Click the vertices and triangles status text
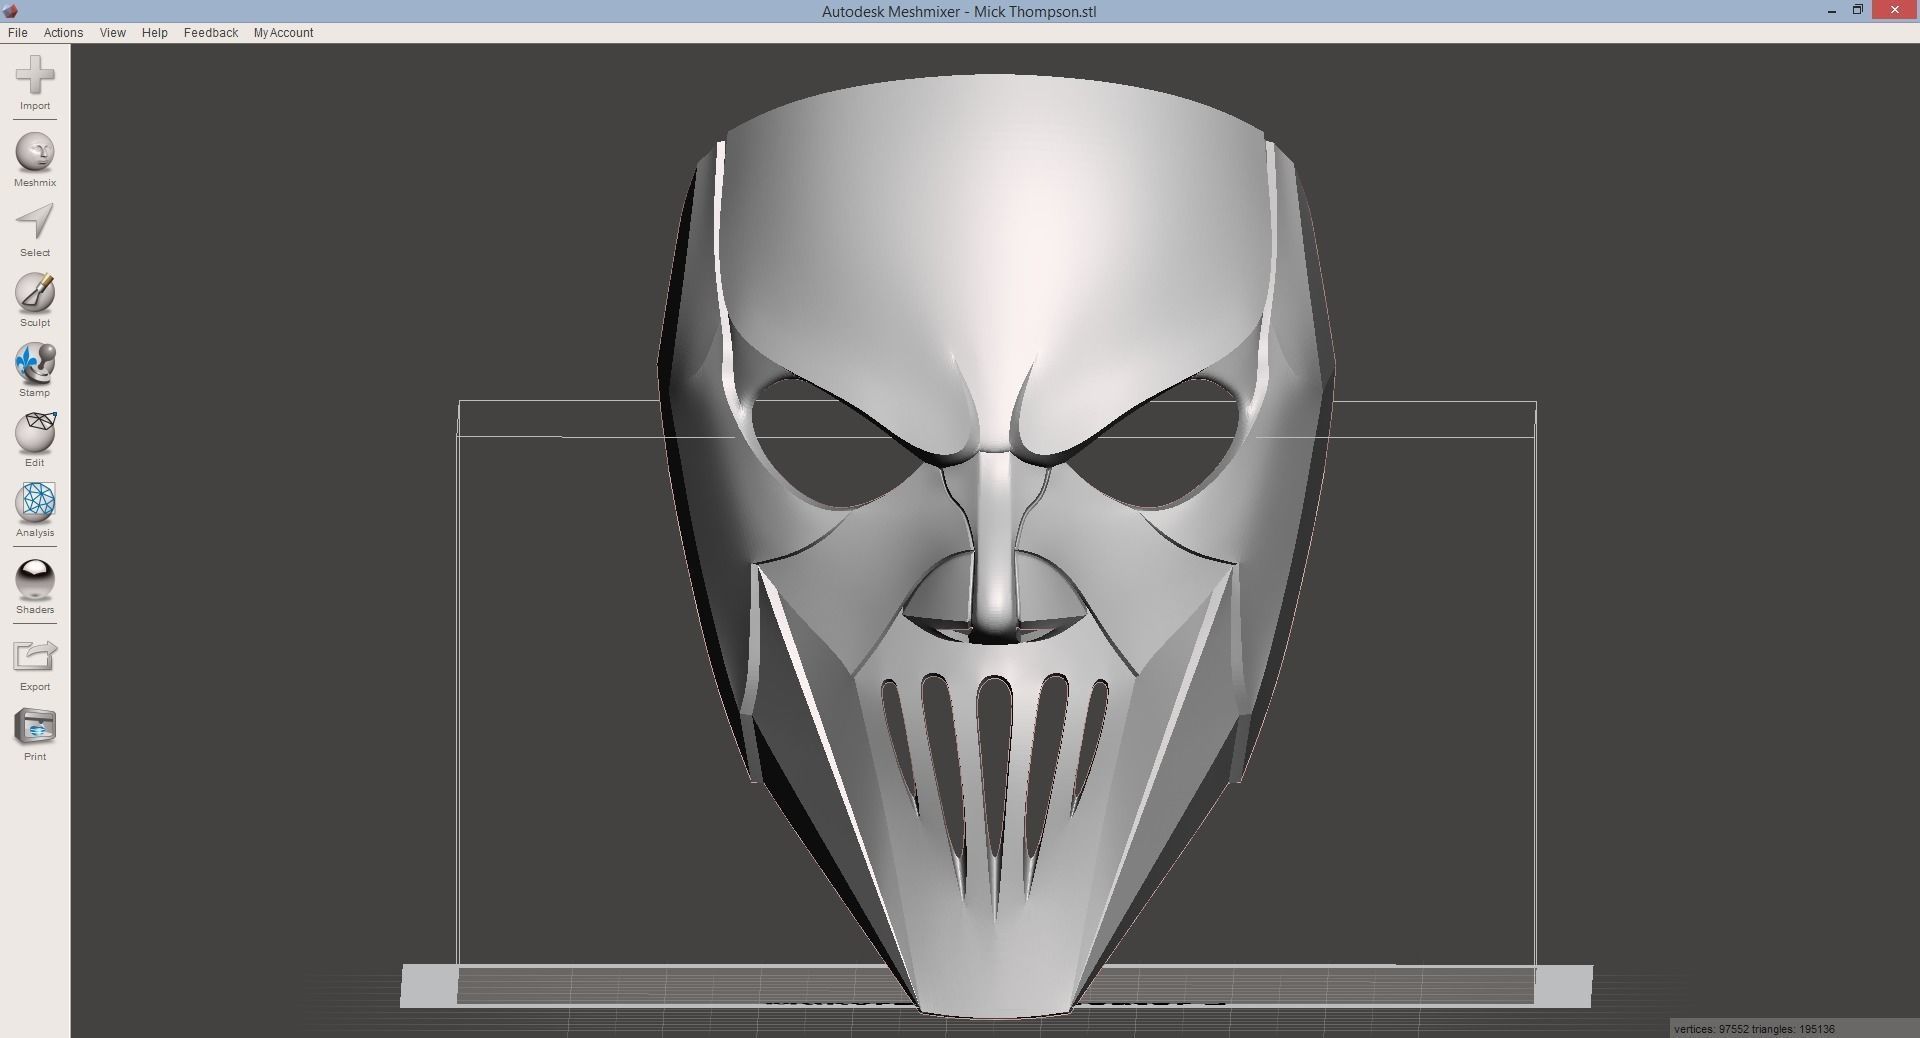Image resolution: width=1920 pixels, height=1038 pixels. 1754,1029
